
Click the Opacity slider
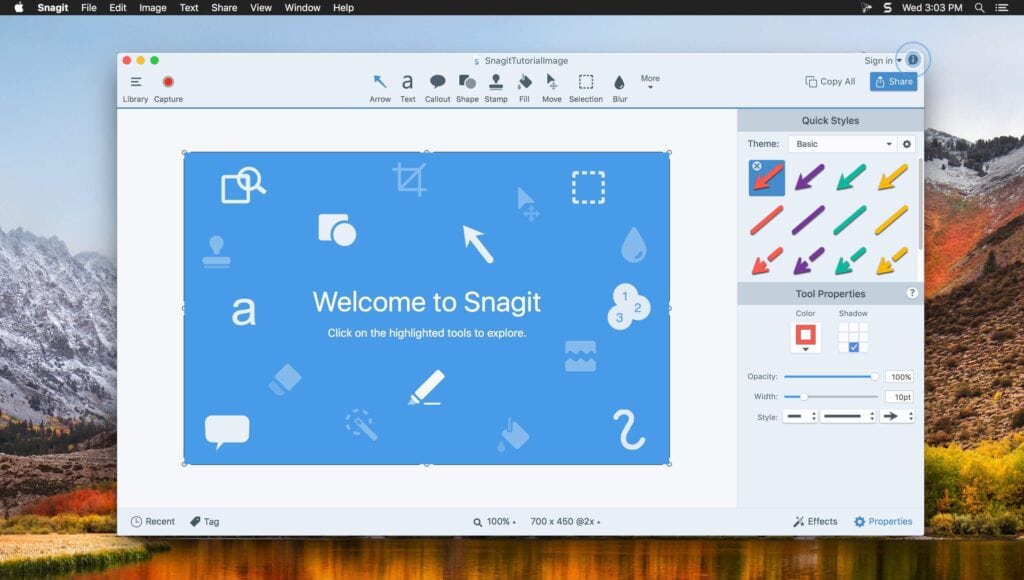pos(831,376)
